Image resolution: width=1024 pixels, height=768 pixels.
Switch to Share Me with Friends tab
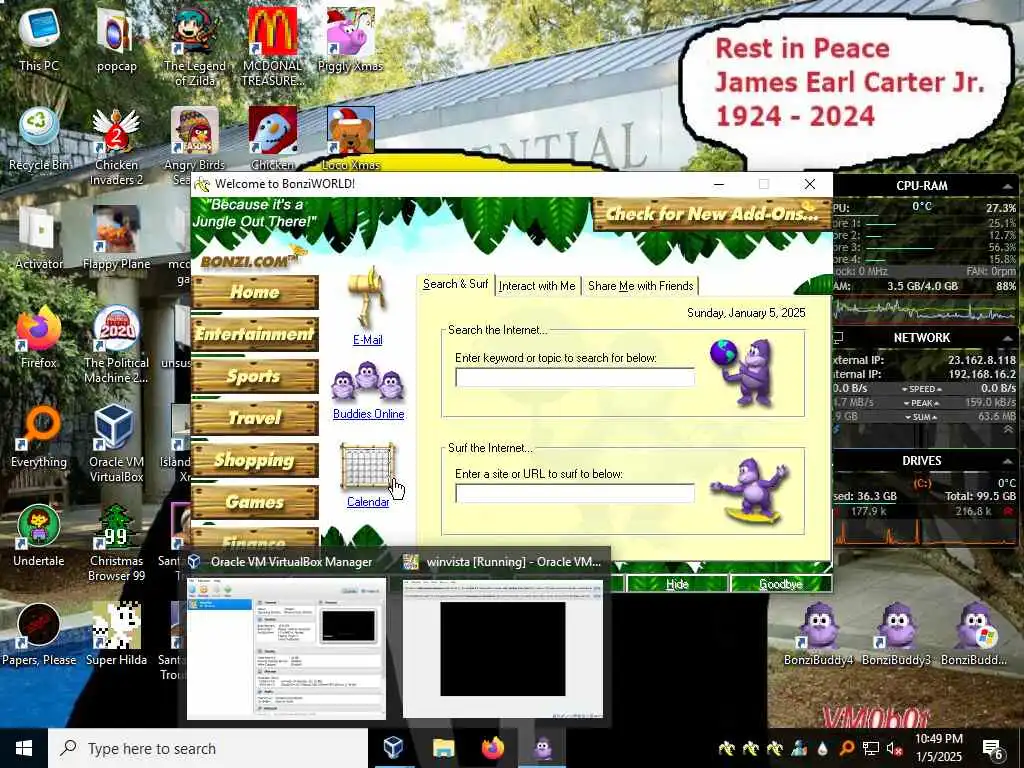coord(640,286)
